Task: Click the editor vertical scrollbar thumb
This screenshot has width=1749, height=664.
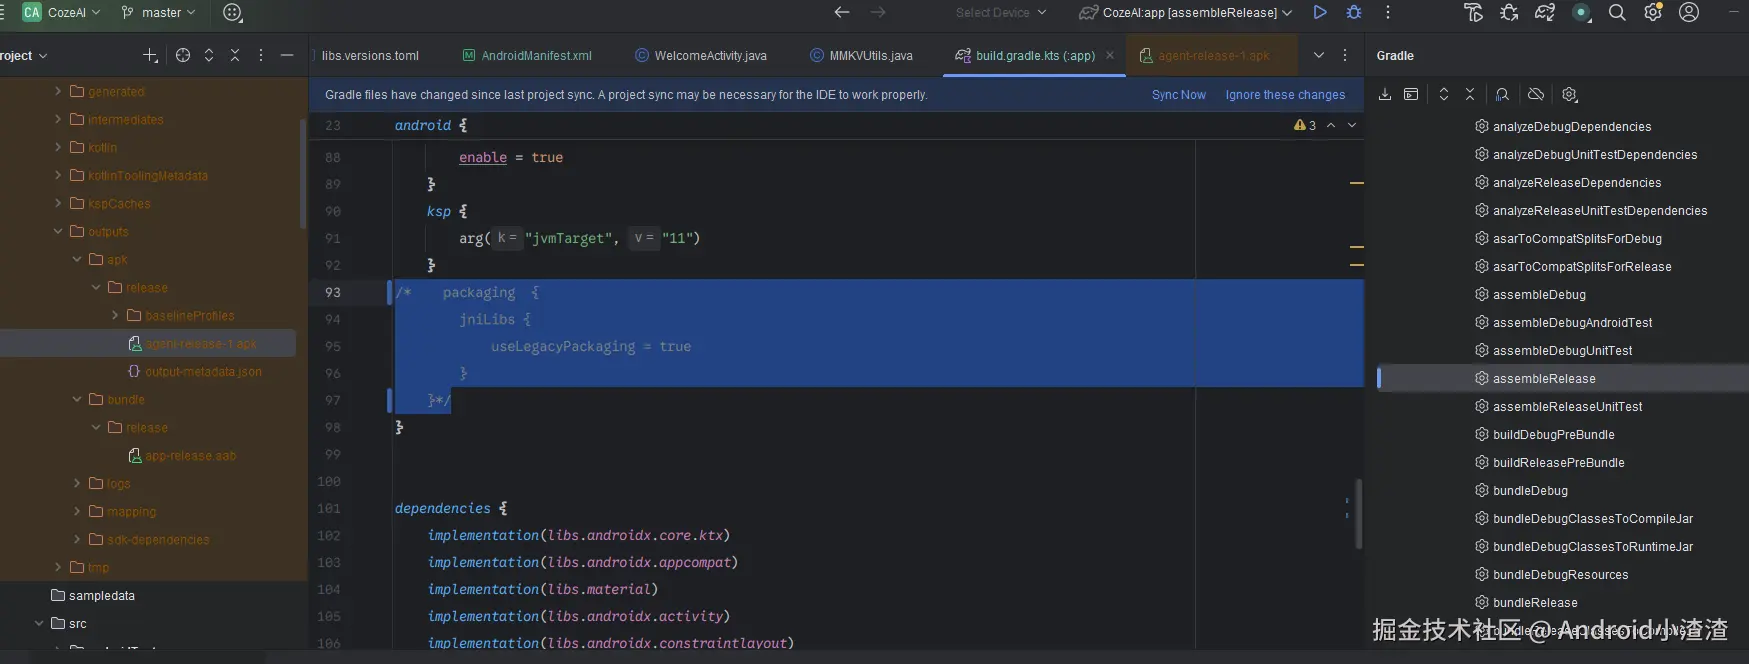Action: tap(1359, 513)
